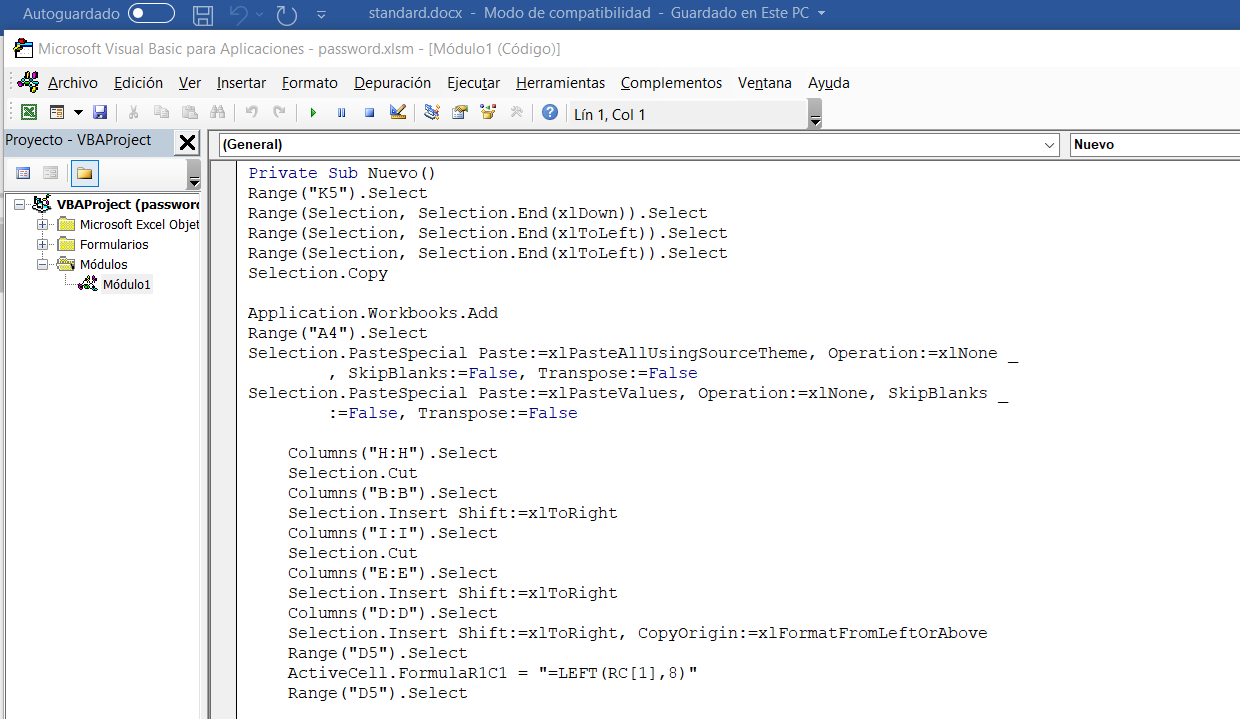This screenshot has height=719, width=1240.
Task: Toggle the Autoguardado switch
Action: coord(151,14)
